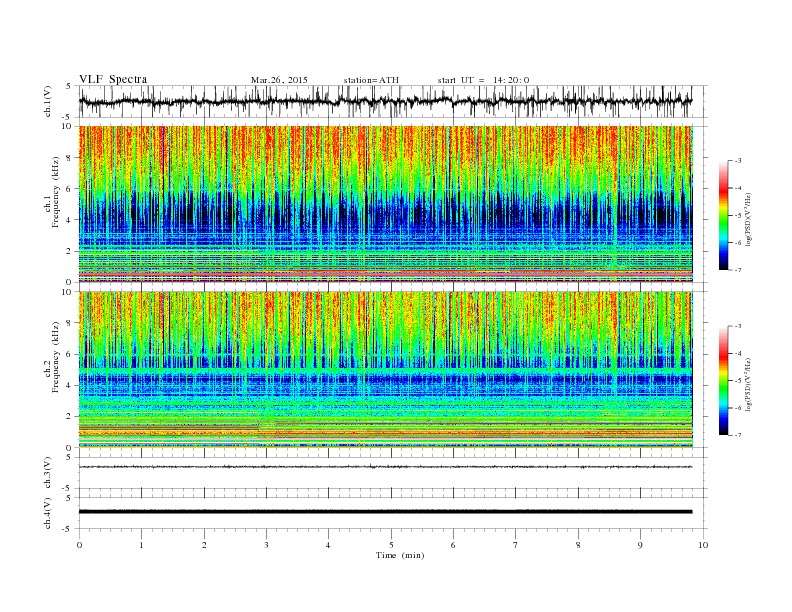Click the thick ch.4 voltage trace band
Screen dimensions: 792x612
tap(385, 512)
